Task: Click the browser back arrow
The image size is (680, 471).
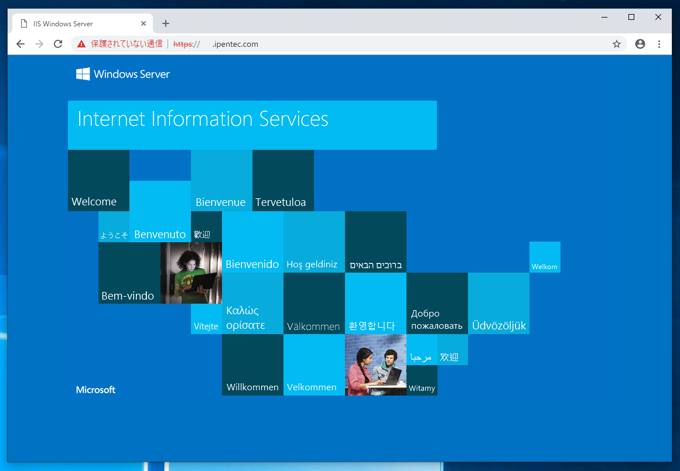Action: [20, 44]
